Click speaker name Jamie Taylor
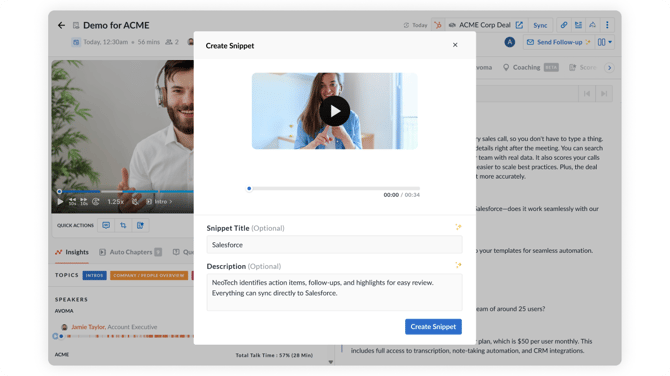 pos(88,327)
